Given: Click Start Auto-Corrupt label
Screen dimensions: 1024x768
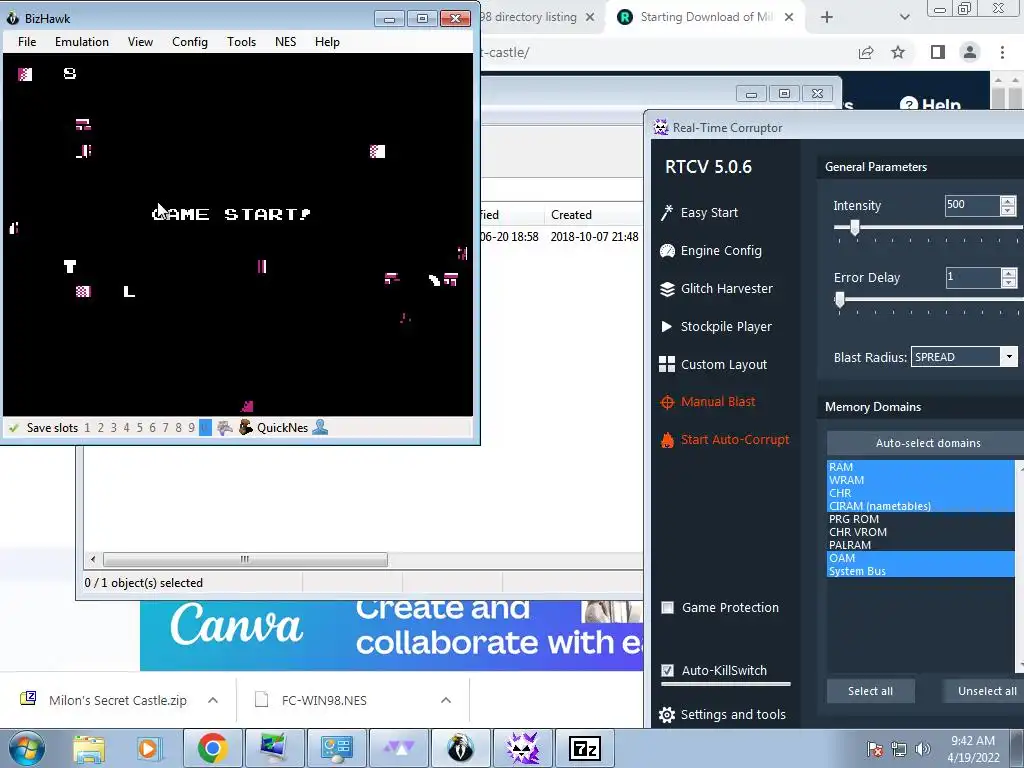Looking at the screenshot, I should click(x=735, y=440).
